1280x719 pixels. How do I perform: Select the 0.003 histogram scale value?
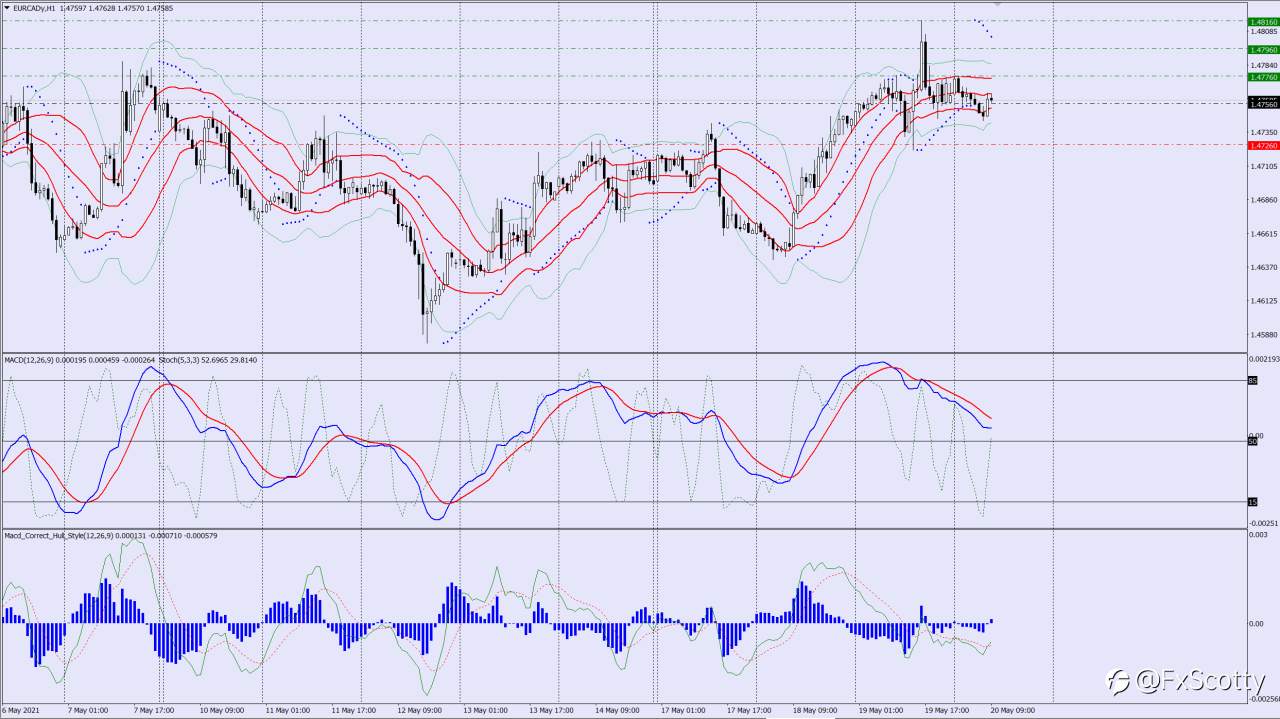(1258, 535)
